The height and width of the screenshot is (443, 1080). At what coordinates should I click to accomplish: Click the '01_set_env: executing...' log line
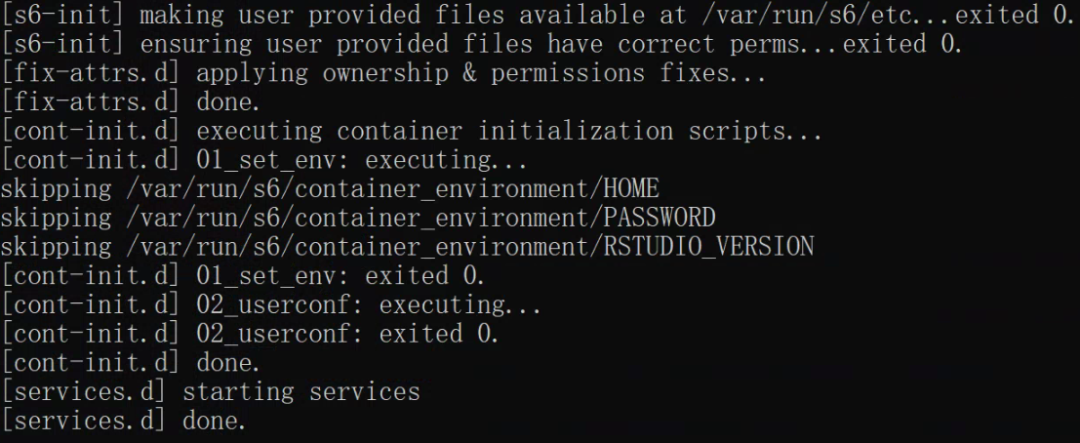(x=264, y=160)
